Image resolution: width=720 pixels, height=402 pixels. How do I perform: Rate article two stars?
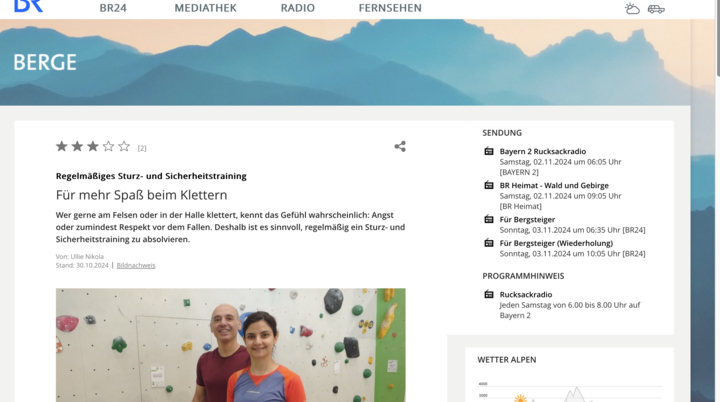[77, 147]
